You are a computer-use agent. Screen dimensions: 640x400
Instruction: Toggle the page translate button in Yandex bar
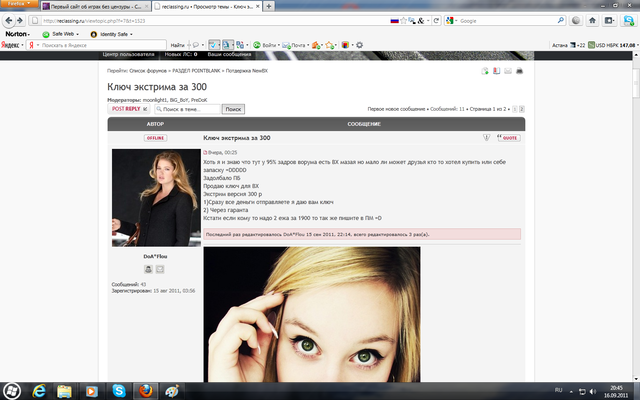pyautogui.click(x=228, y=45)
